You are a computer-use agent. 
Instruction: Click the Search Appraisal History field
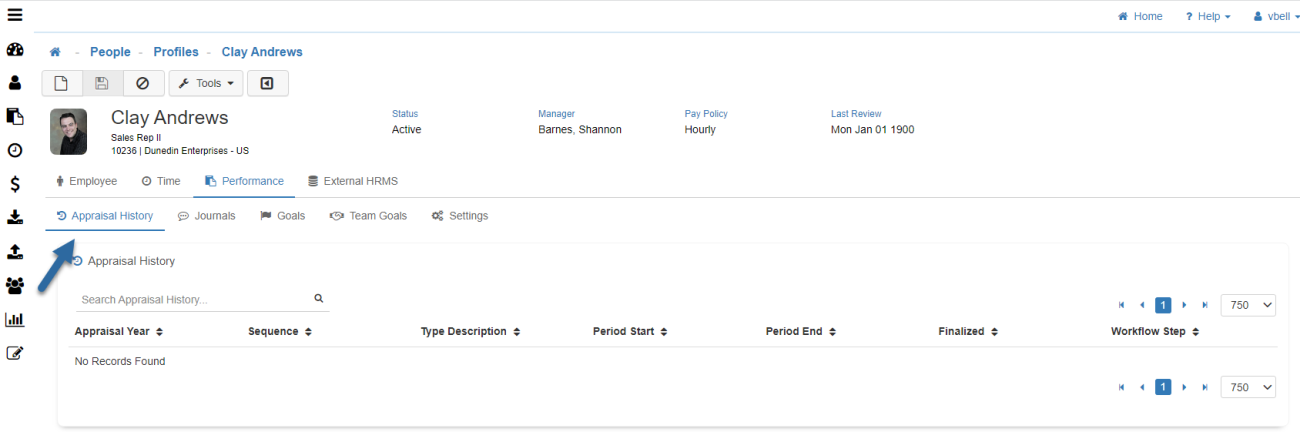(194, 299)
